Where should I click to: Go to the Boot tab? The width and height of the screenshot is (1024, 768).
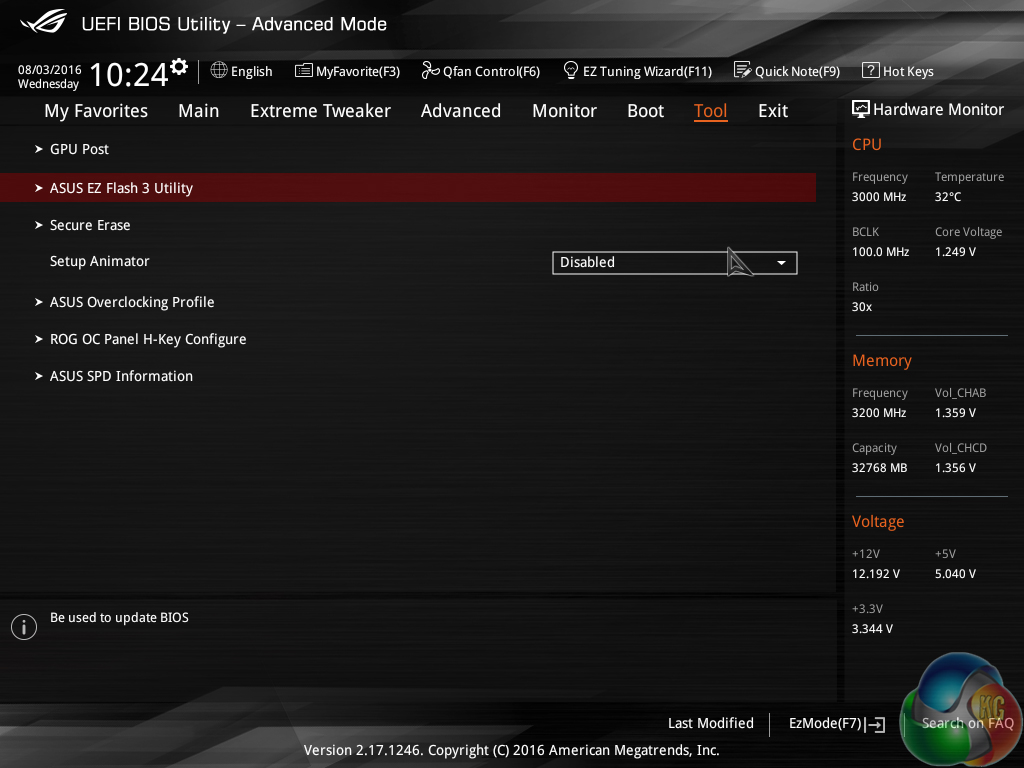coord(645,111)
